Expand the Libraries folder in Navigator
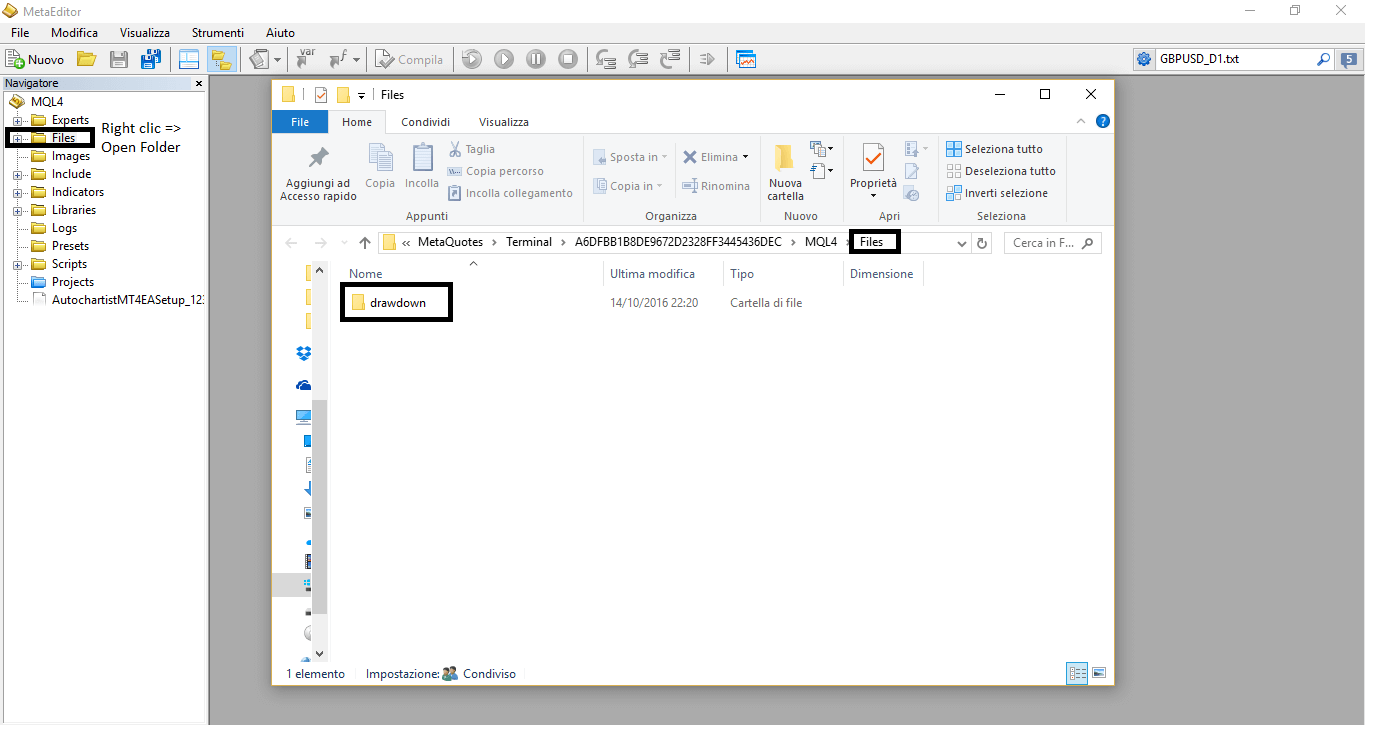 pyautogui.click(x=17, y=211)
